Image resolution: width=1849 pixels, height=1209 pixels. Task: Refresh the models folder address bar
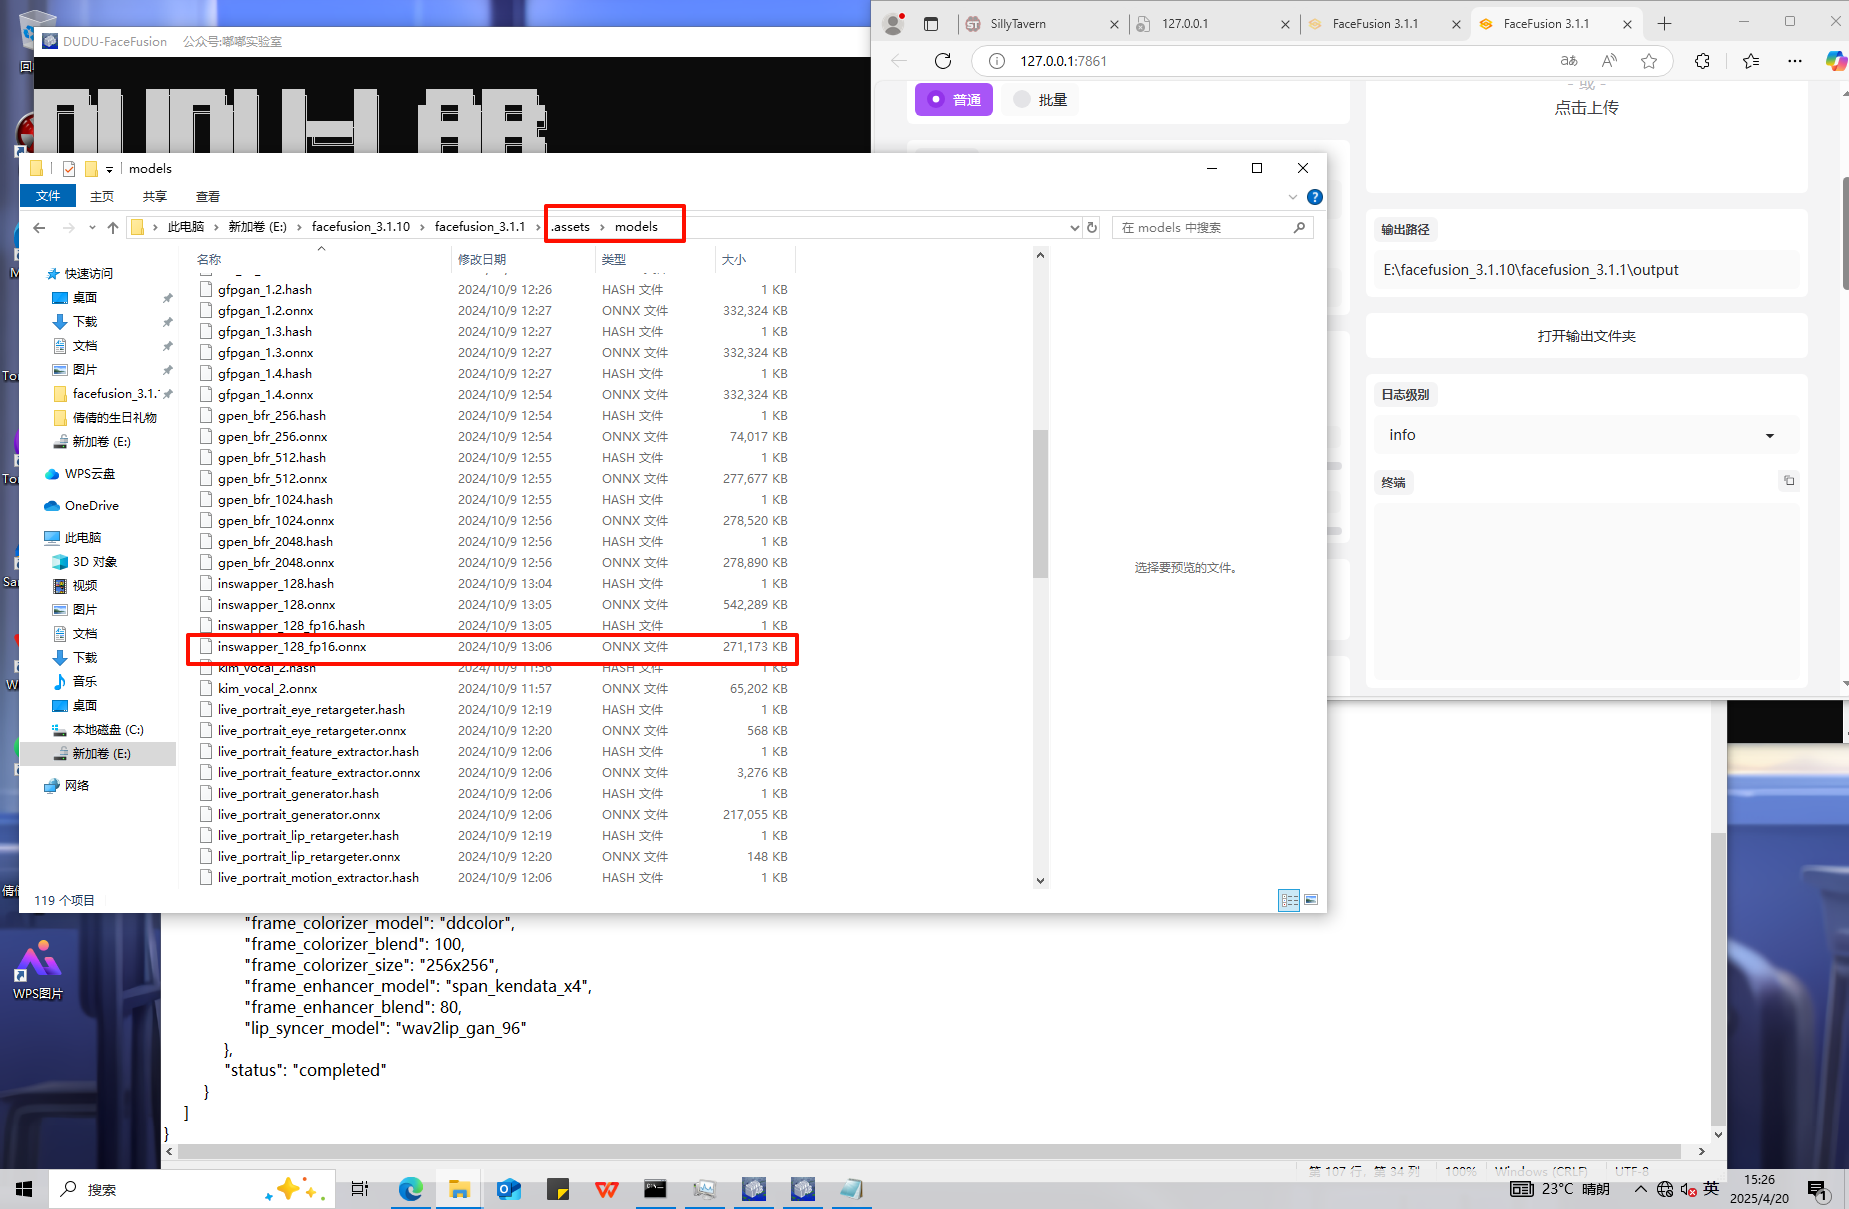pyautogui.click(x=1092, y=228)
